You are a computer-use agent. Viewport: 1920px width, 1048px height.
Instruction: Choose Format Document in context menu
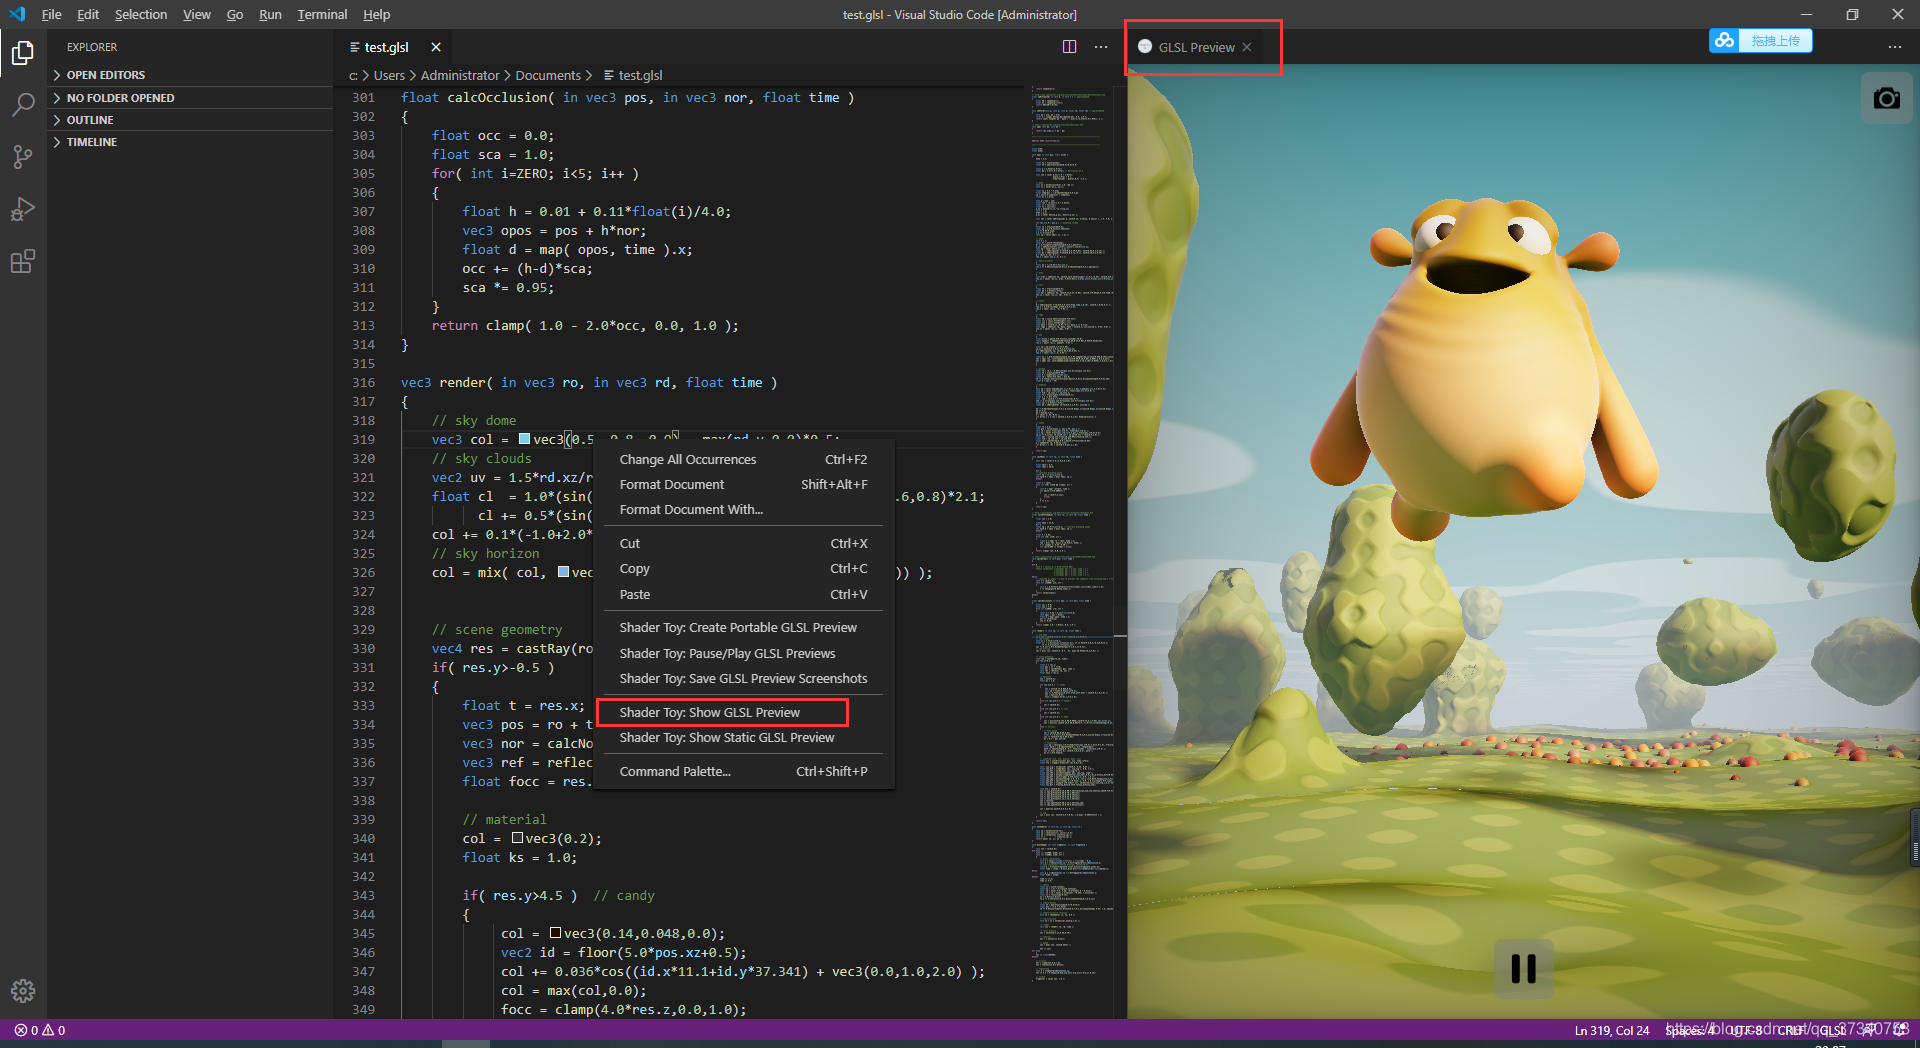[743, 485]
